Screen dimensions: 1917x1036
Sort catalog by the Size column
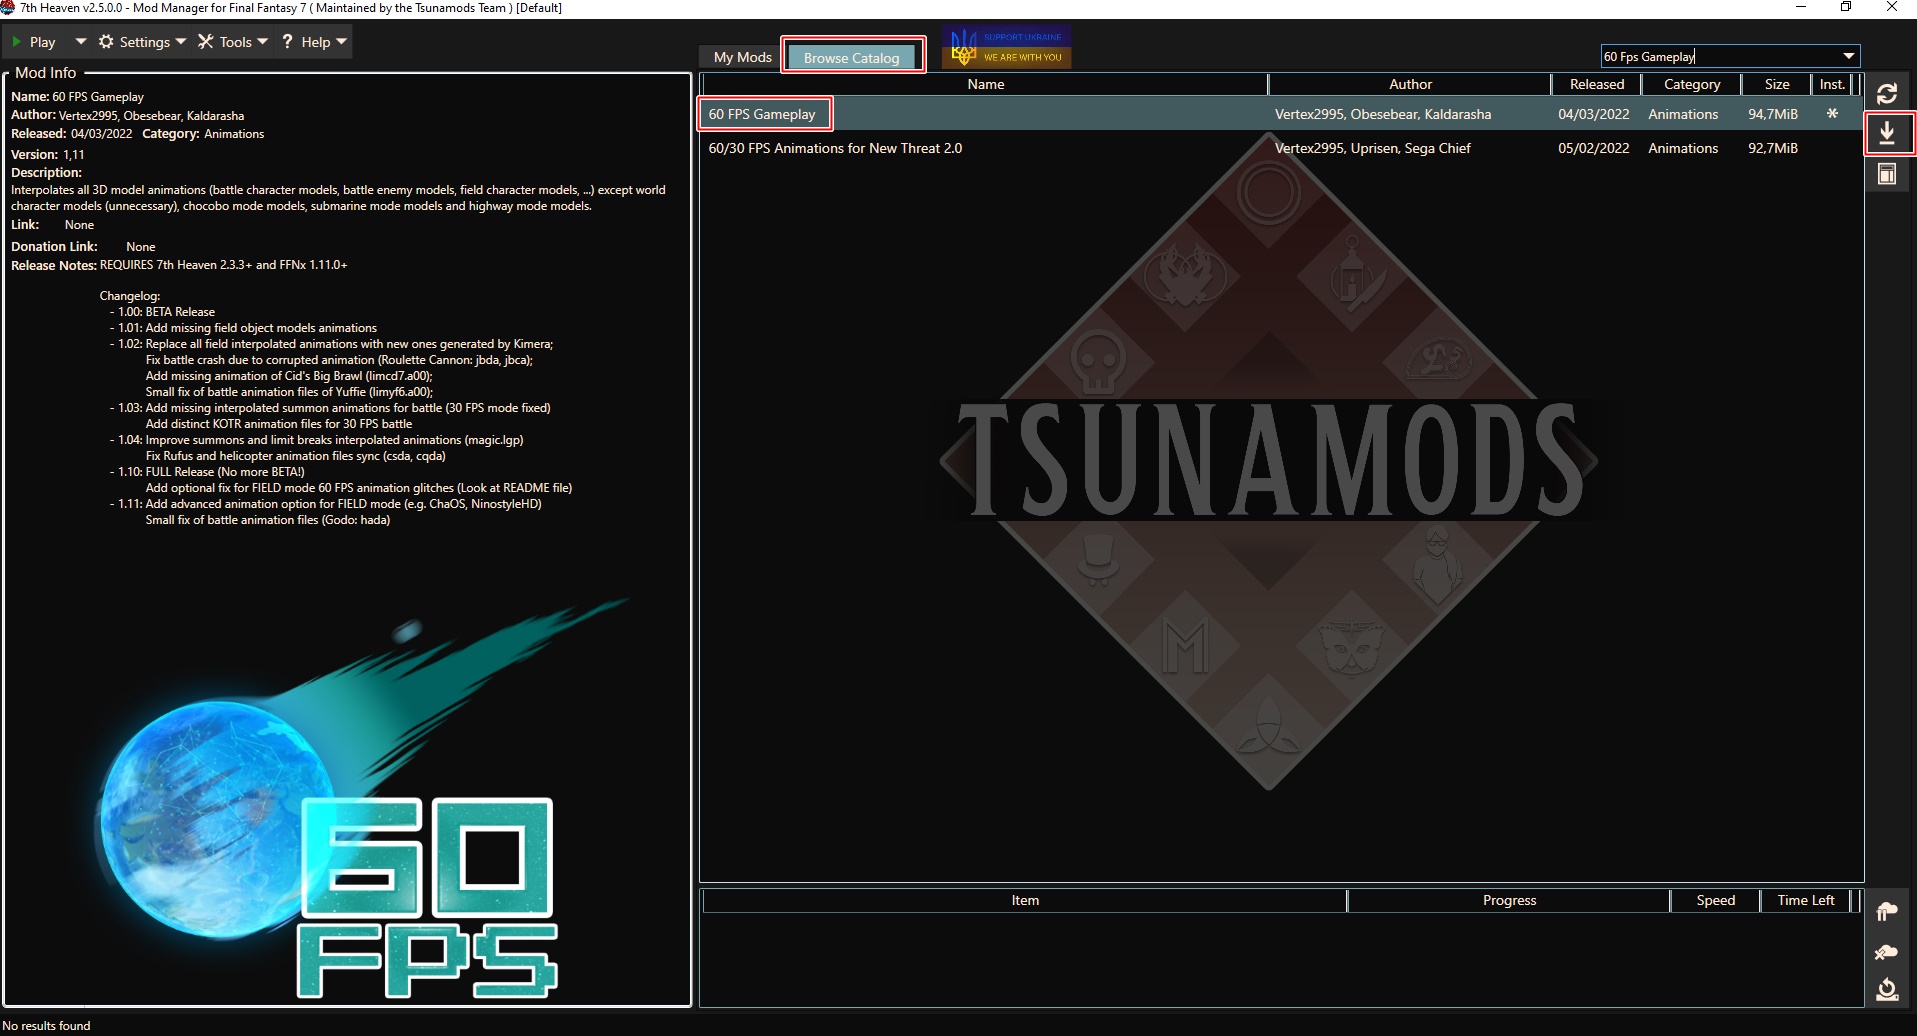(1777, 84)
